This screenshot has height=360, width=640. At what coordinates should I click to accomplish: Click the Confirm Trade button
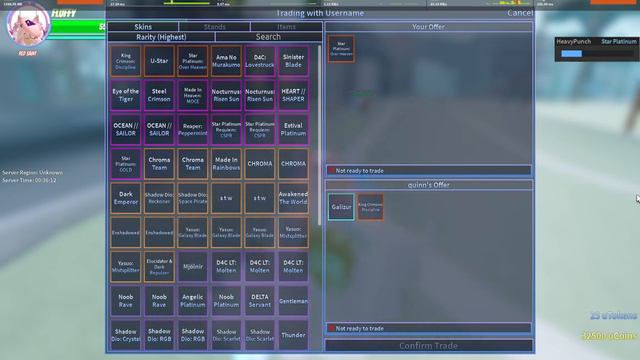click(429, 346)
